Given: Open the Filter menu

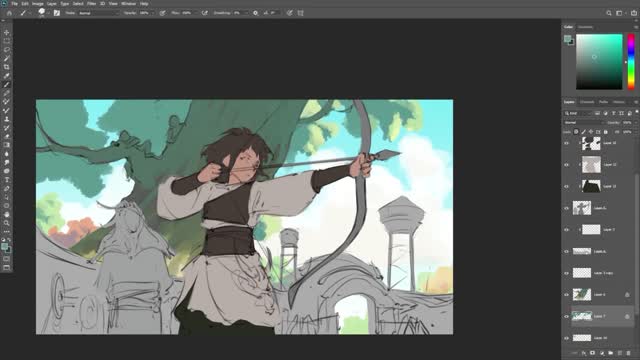Looking at the screenshot, I should 91,4.
